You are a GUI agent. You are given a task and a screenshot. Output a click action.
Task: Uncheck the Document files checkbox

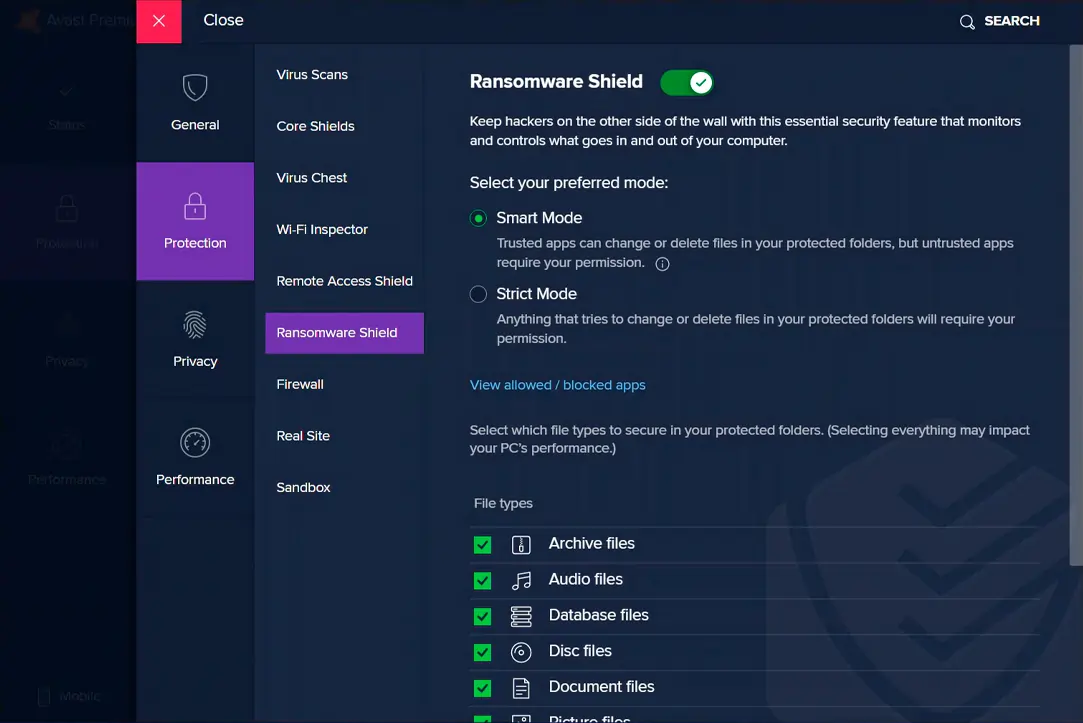[x=482, y=688]
